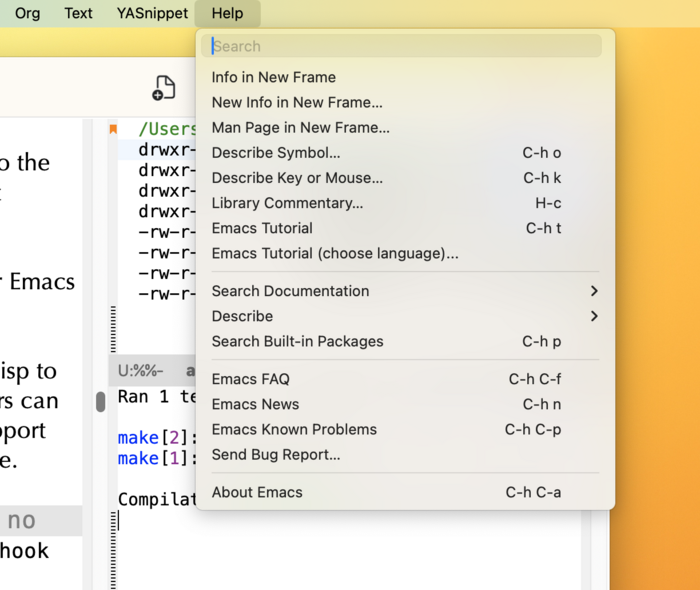Open Emacs News

[405, 404]
